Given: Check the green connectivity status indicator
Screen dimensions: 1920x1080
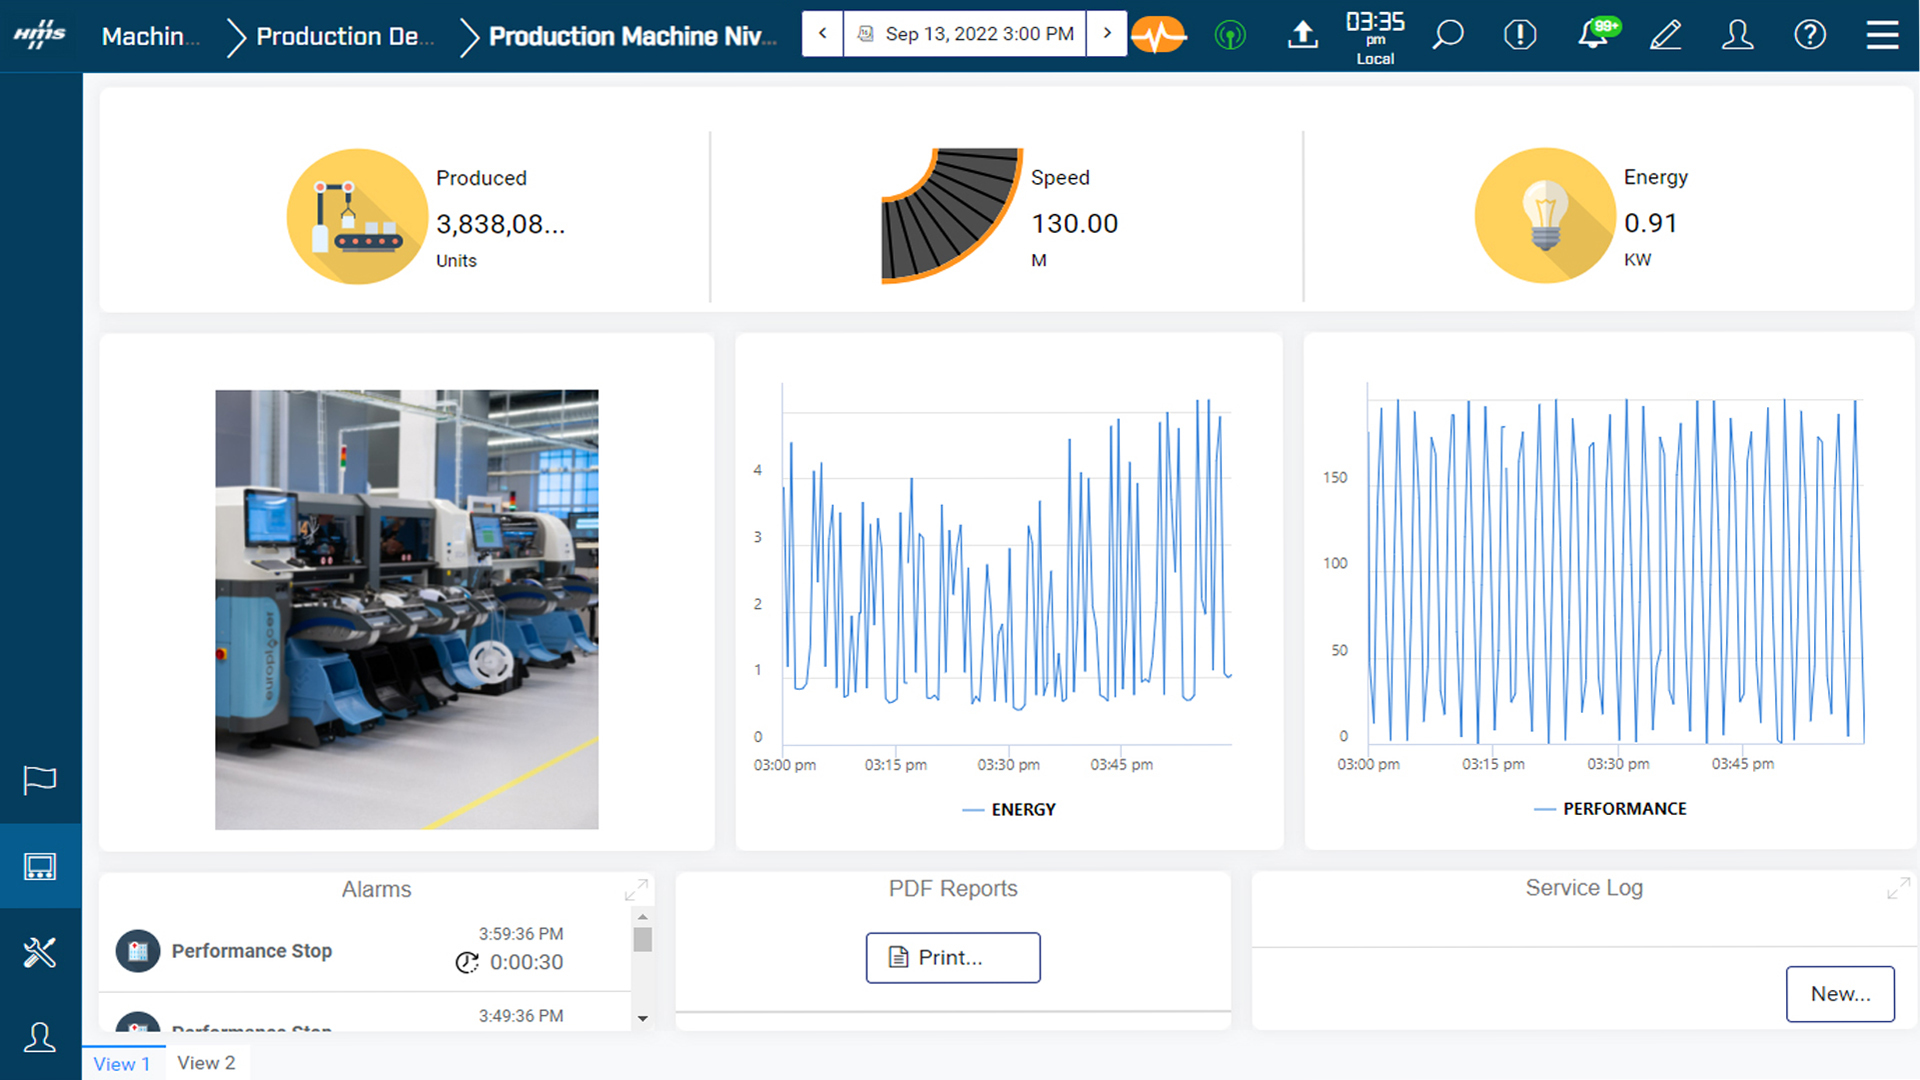Looking at the screenshot, I should pos(1230,33).
